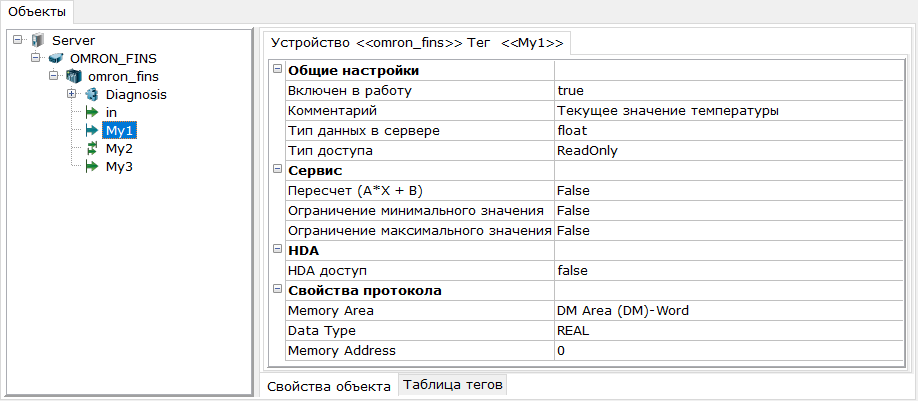Click the HDA доступ property name
The height and width of the screenshot is (401, 918).
point(328,270)
